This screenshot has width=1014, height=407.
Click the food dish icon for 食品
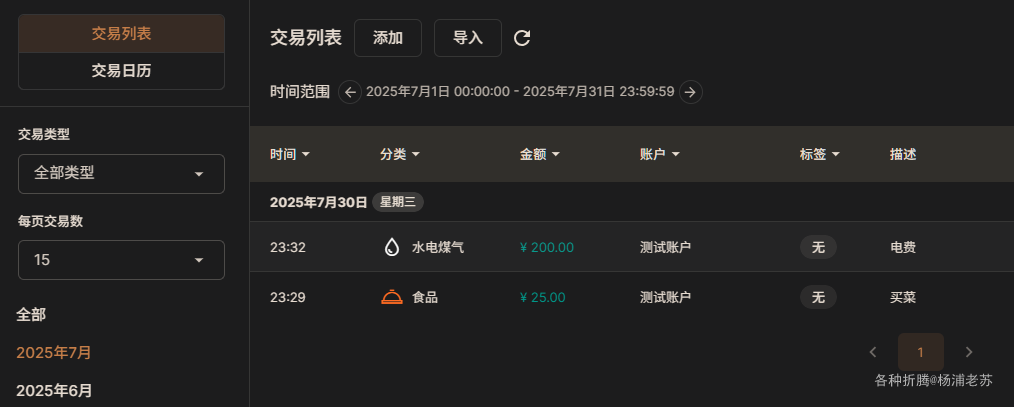click(x=392, y=297)
